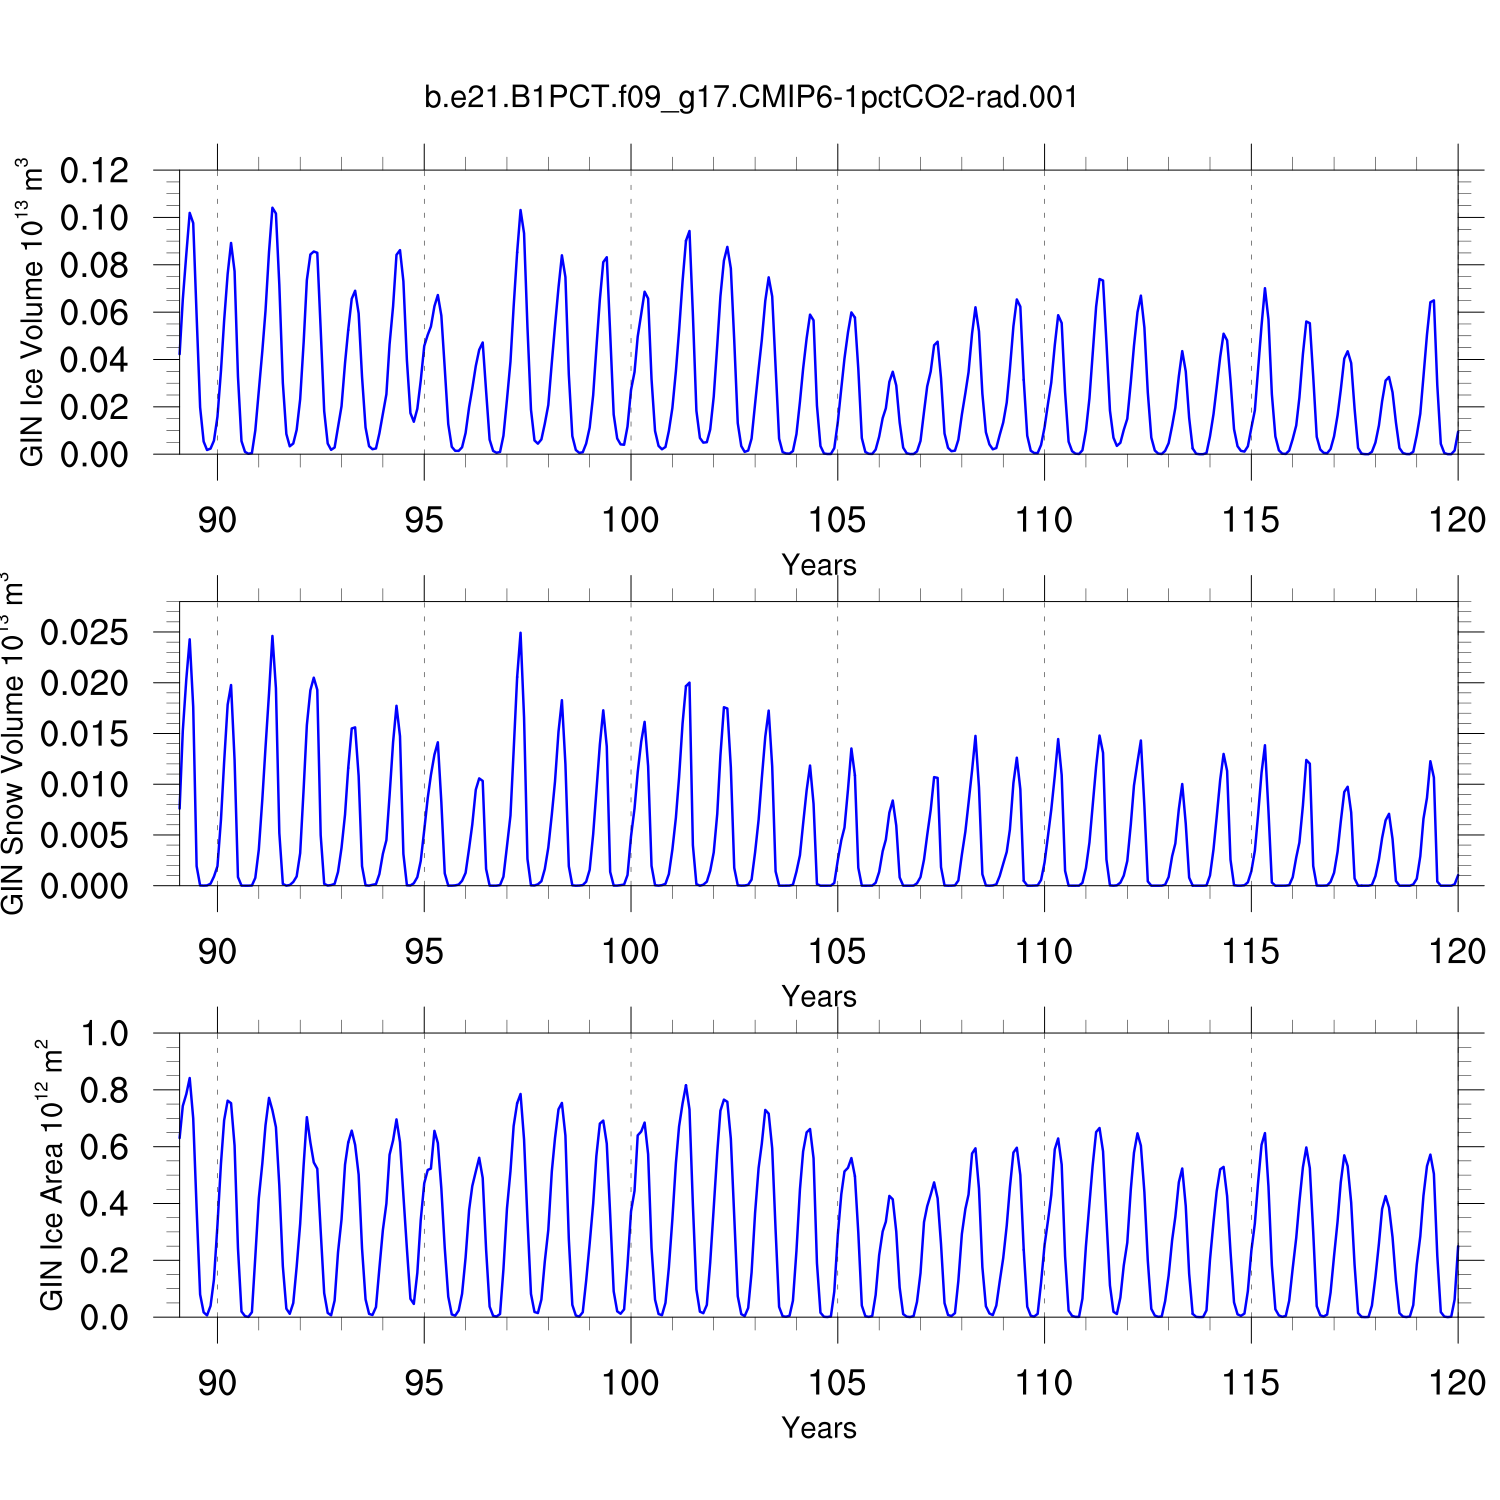This screenshot has height=1500, width=1500.
Task: Click year 90 tick label under Snow Volume plot
Action: click(x=217, y=951)
